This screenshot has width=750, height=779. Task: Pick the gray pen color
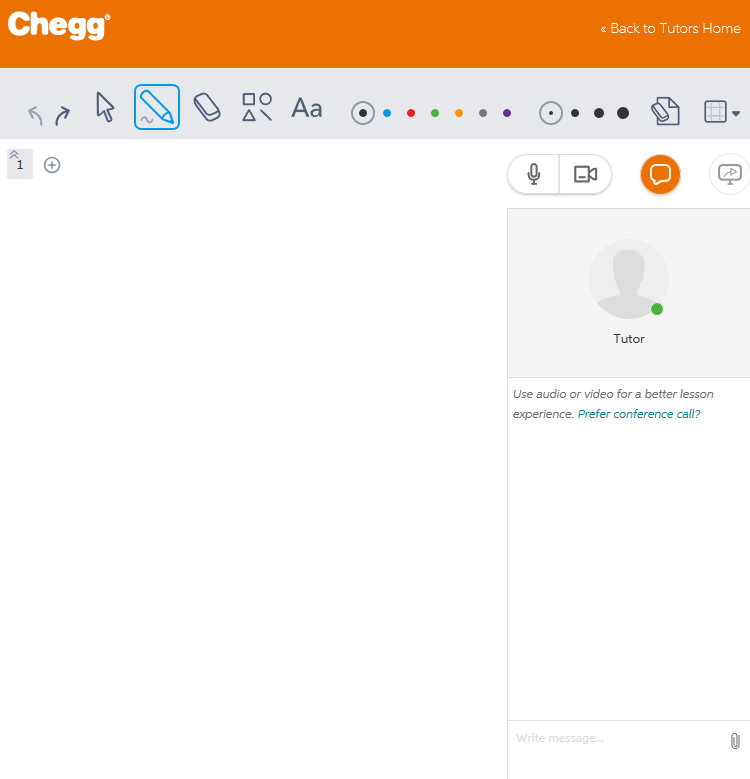483,113
